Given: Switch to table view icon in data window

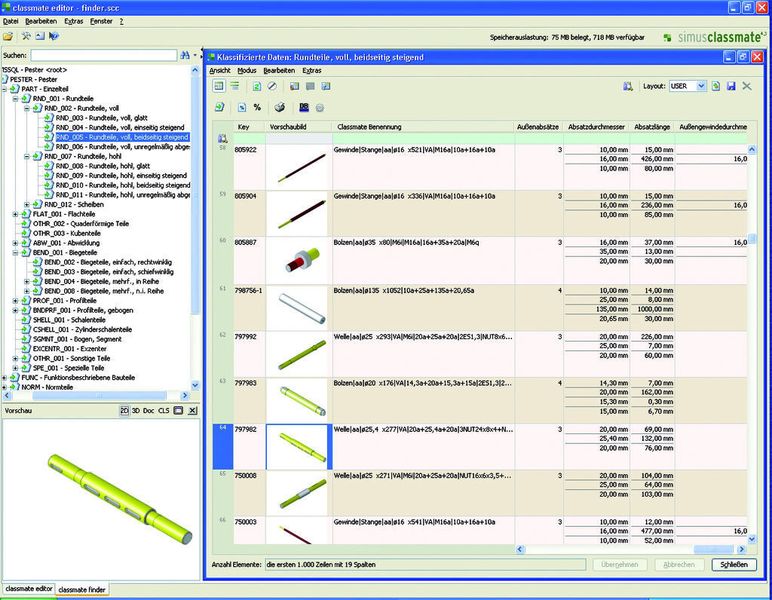Looking at the screenshot, I should point(219,86).
